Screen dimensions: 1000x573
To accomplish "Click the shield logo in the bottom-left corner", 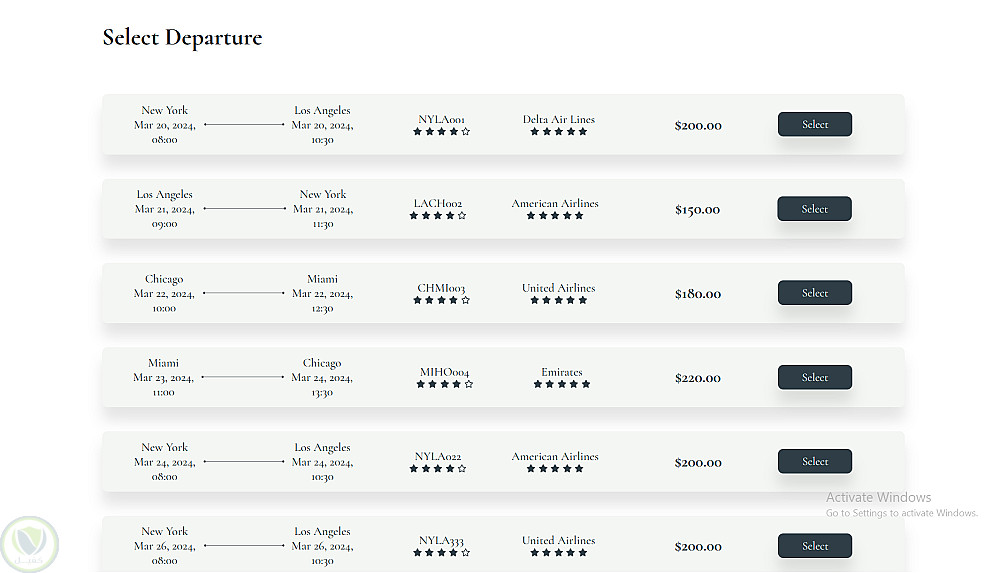I will point(29,543).
